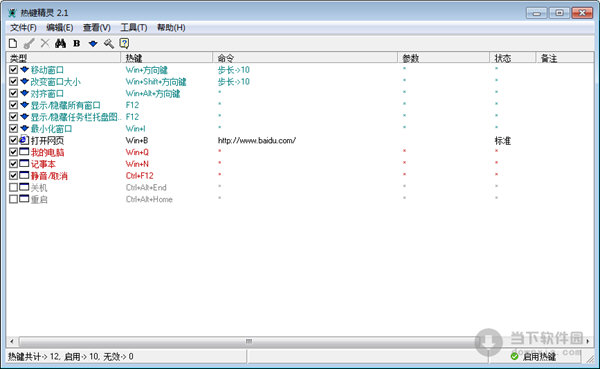Click the edit brush toolbar icon

click(x=29, y=43)
